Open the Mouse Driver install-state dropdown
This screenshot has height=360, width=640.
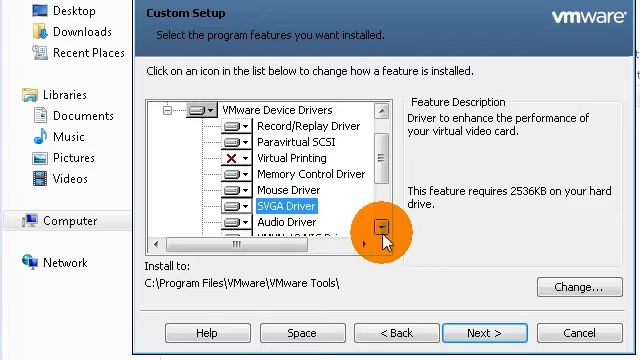237,190
